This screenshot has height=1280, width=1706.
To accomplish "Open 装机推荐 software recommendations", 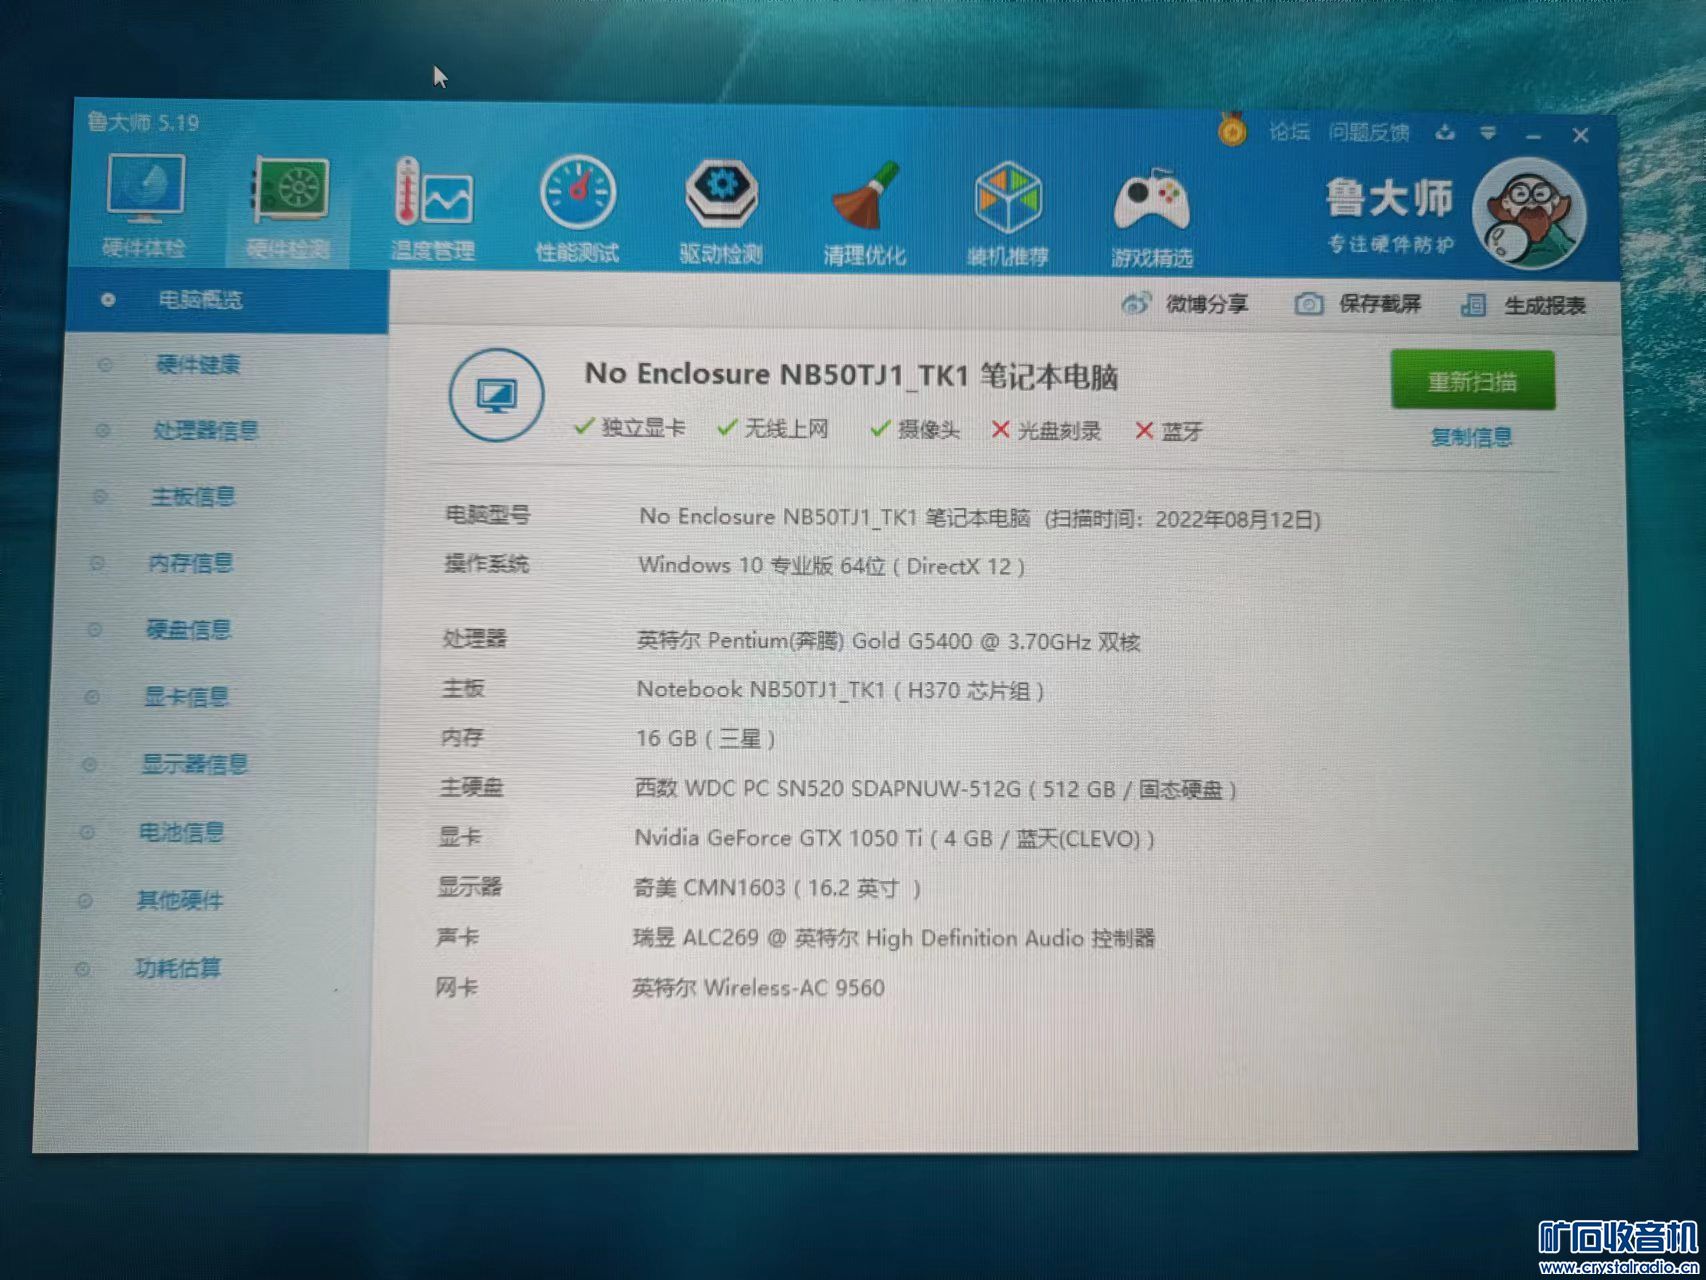I will click(x=1008, y=215).
